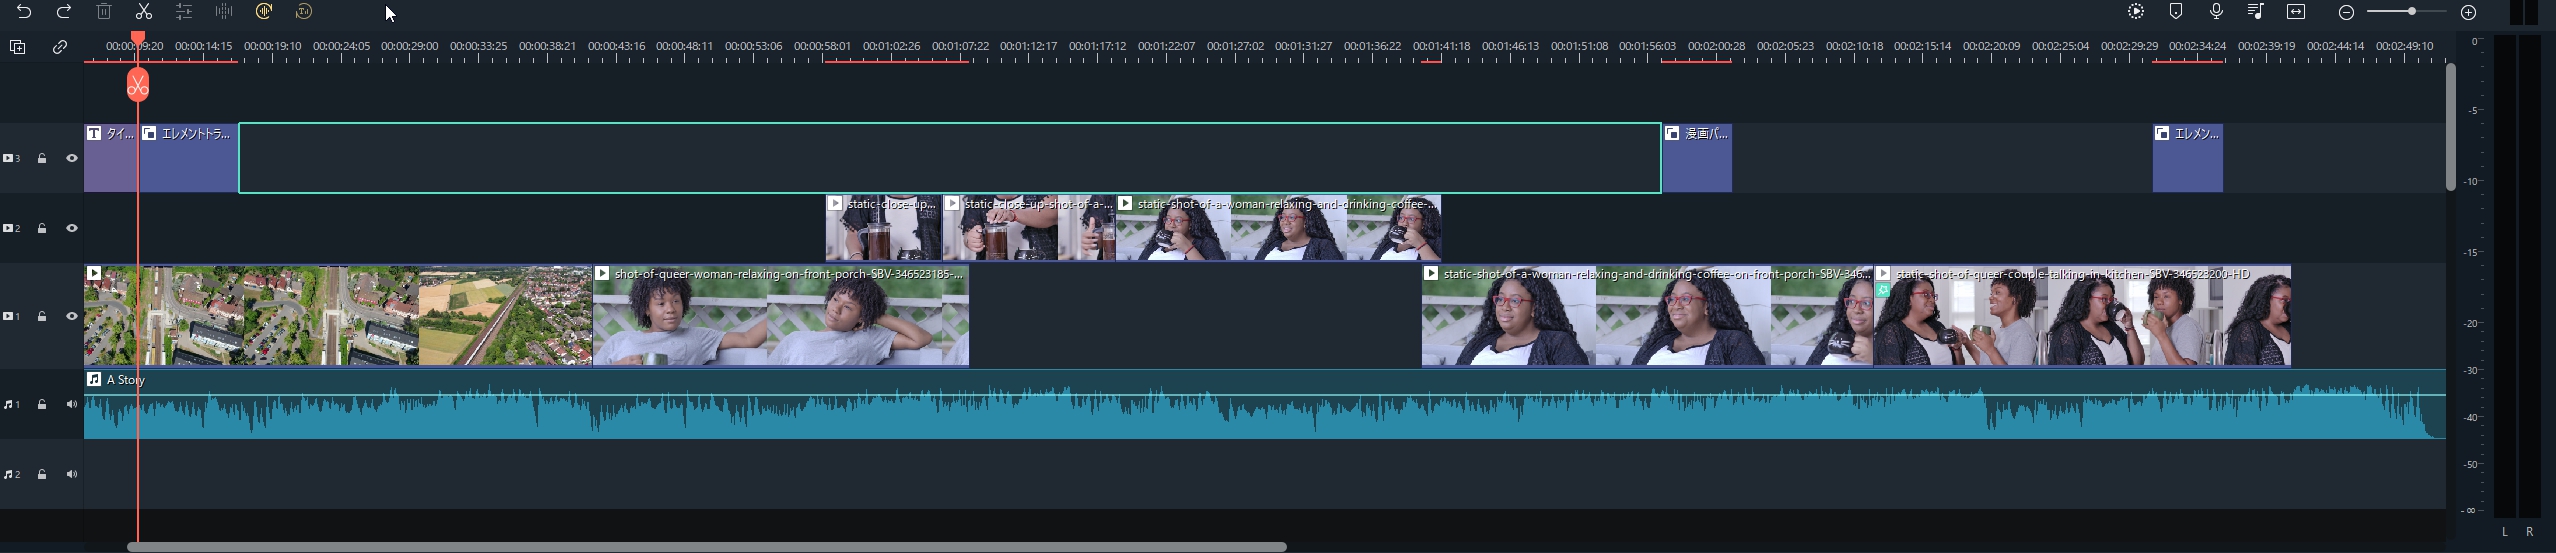Click the Undo arrow icon
The width and height of the screenshot is (2556, 553).
(x=24, y=12)
